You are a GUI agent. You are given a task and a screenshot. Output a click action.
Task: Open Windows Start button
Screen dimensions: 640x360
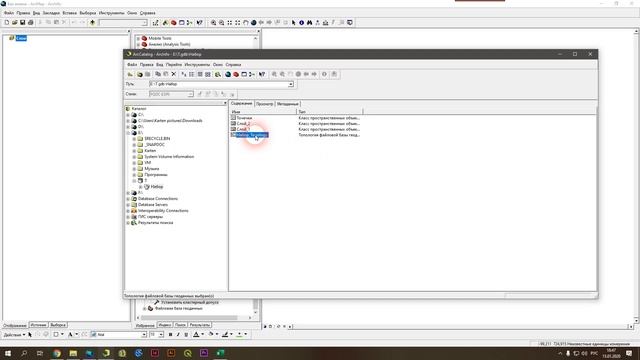pos(8,353)
